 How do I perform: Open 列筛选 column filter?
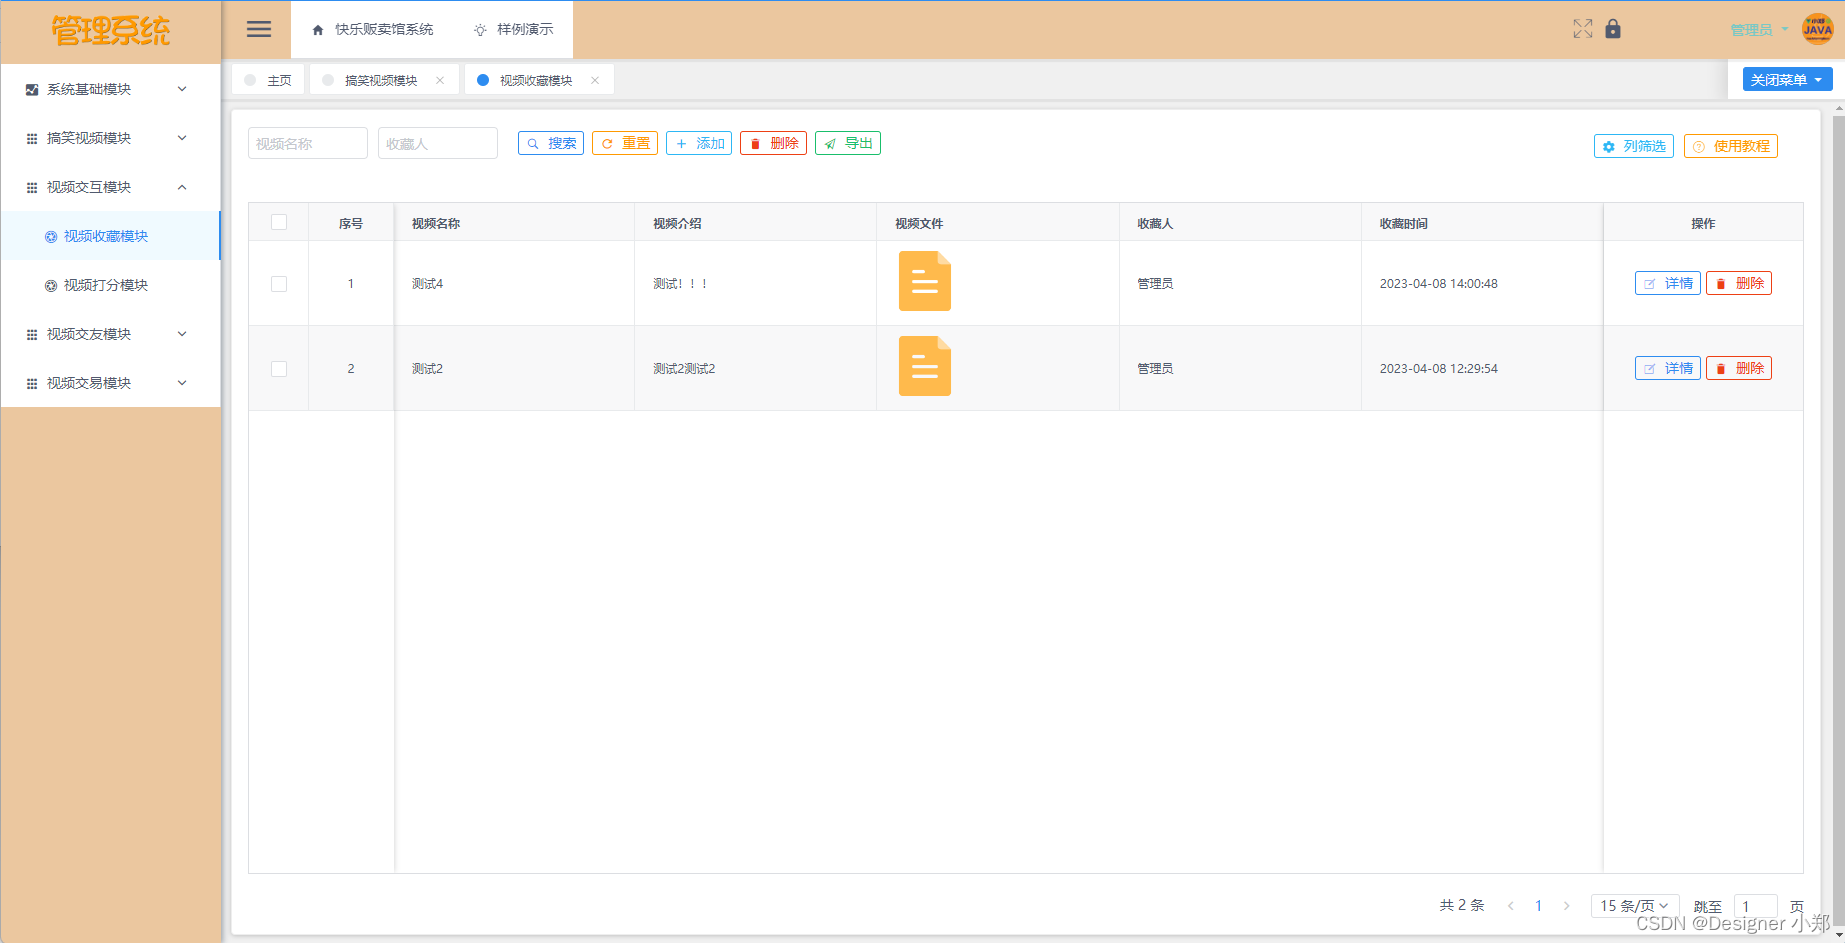(1634, 146)
